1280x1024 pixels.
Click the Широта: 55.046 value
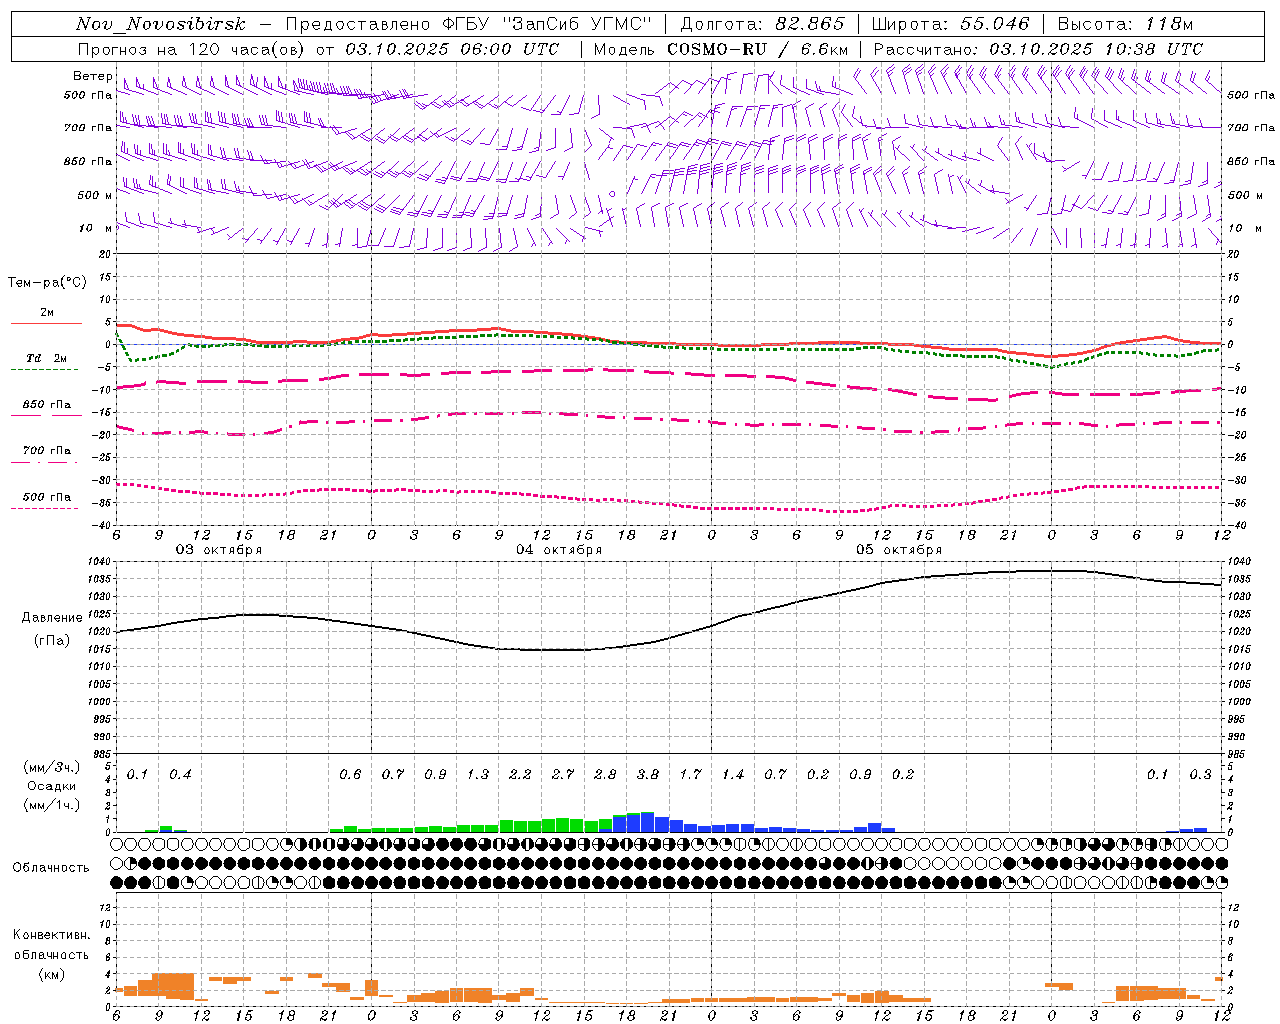click(950, 24)
